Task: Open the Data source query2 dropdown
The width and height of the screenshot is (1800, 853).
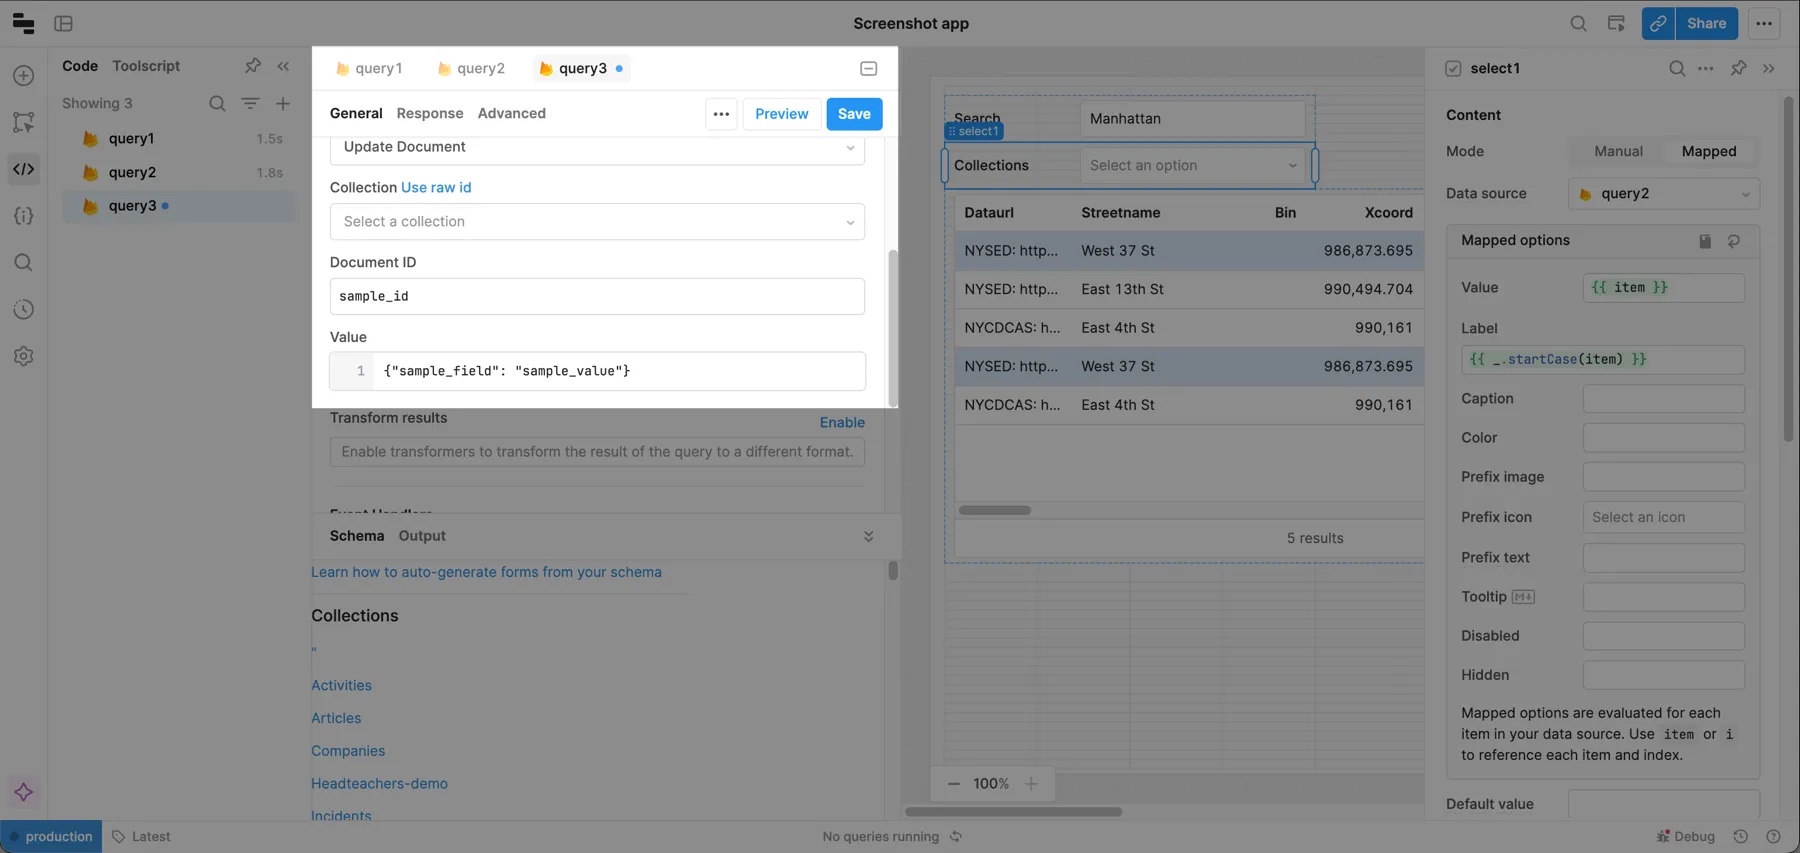Action: 1664,194
